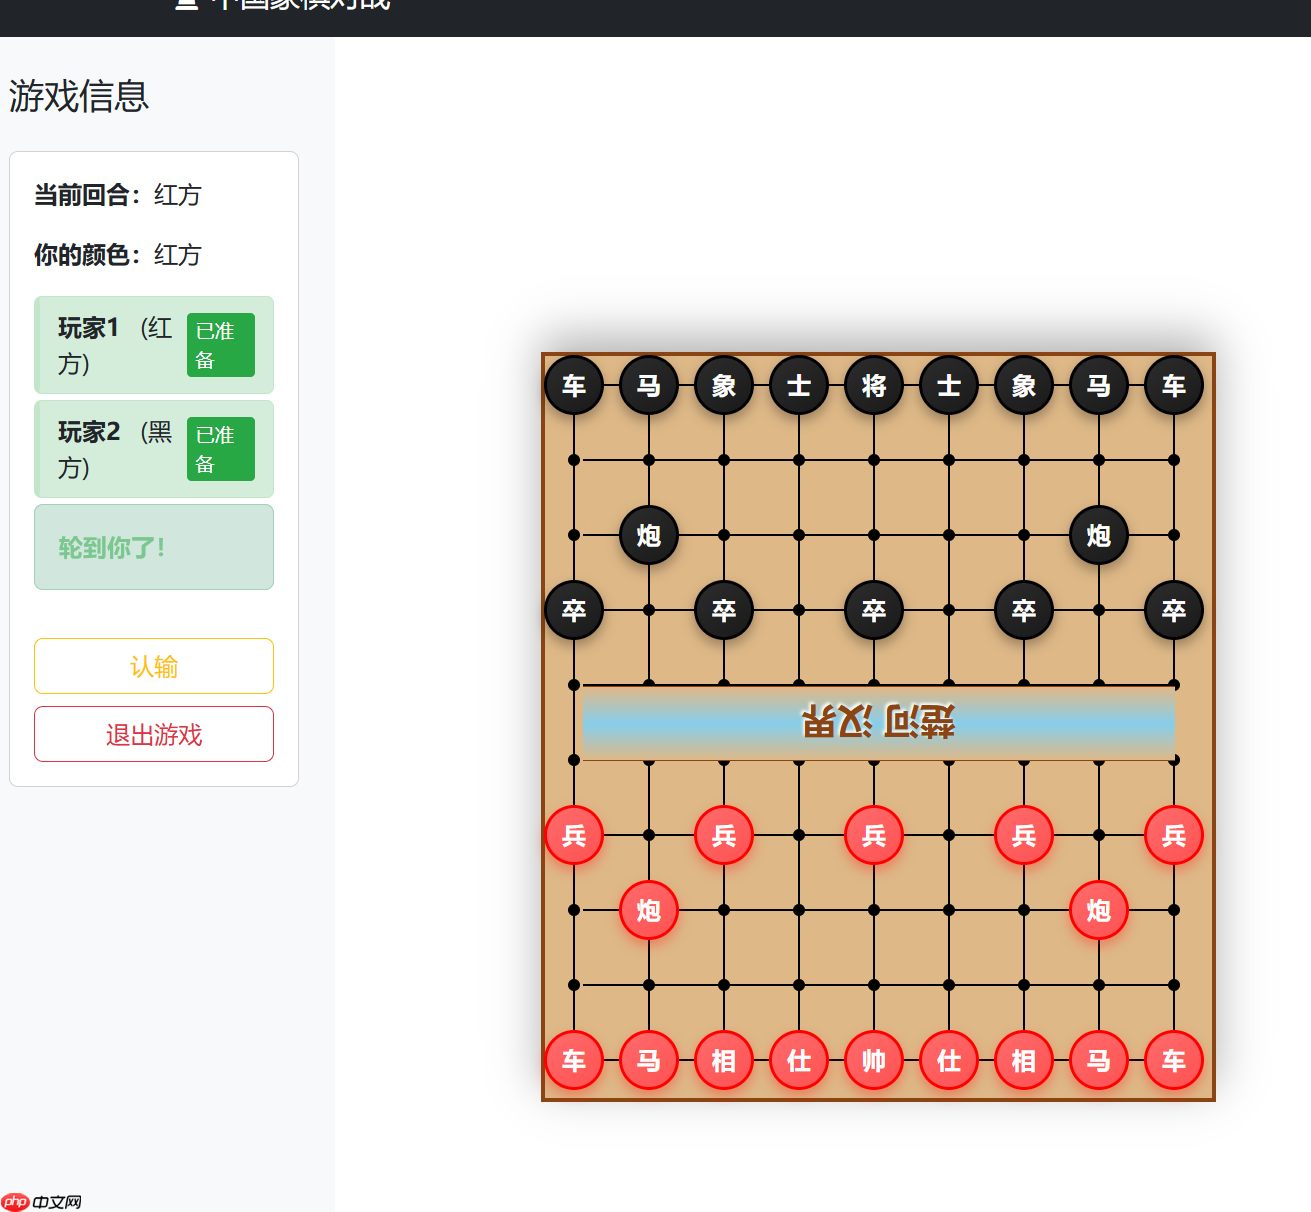Click player 1's 已准备 ready badge
1311x1212 pixels.
[x=221, y=344]
